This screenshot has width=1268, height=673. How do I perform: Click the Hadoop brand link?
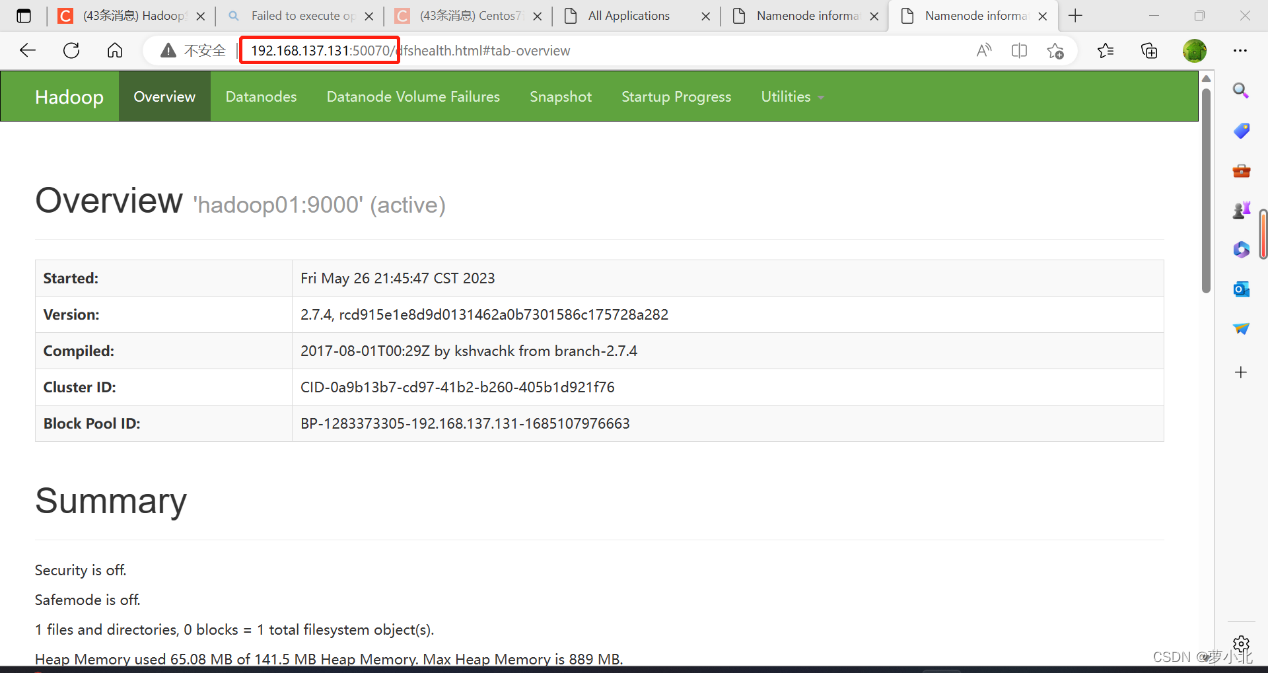pyautogui.click(x=69, y=97)
